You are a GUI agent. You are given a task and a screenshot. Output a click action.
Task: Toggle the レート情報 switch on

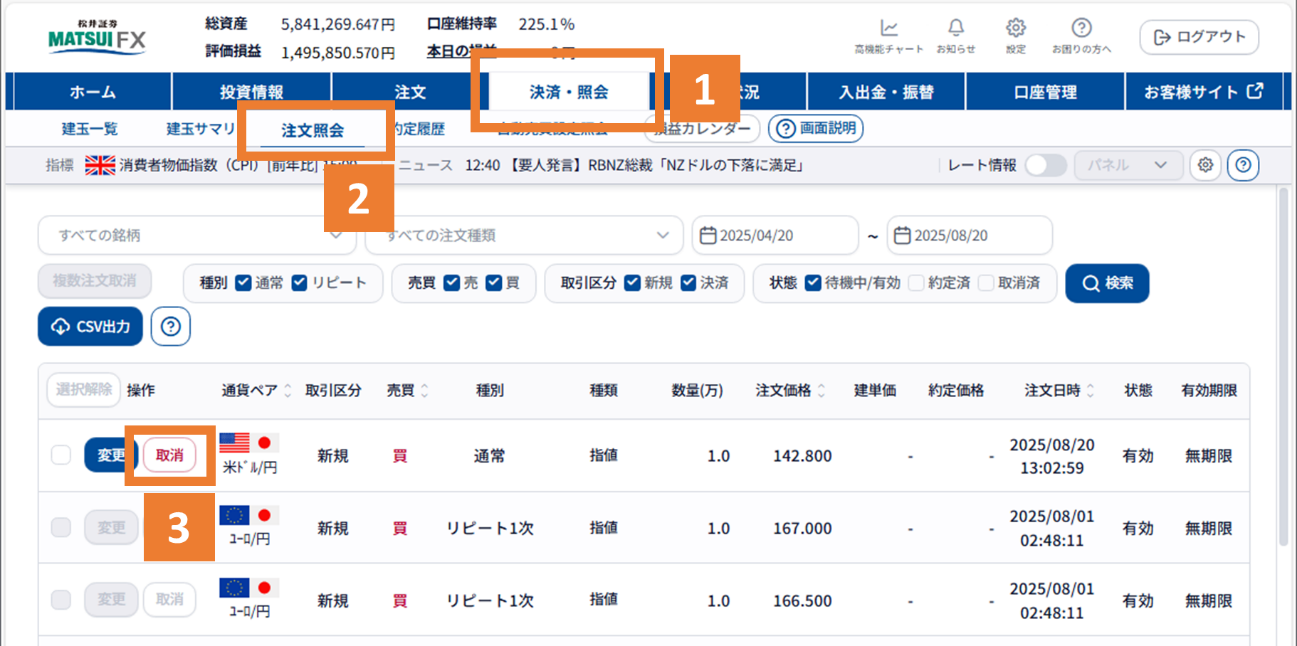1046,165
